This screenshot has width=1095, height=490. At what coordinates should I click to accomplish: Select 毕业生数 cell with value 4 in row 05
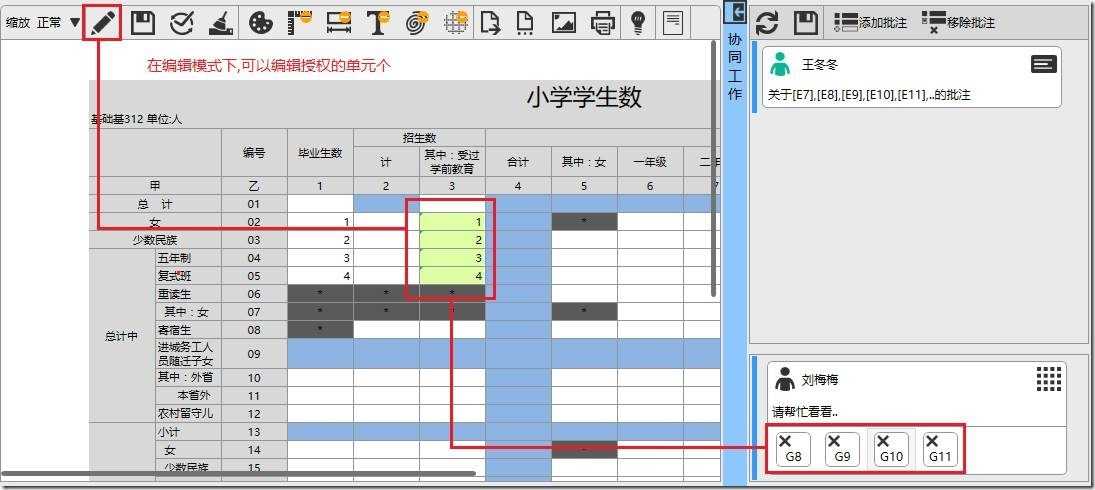(320, 276)
